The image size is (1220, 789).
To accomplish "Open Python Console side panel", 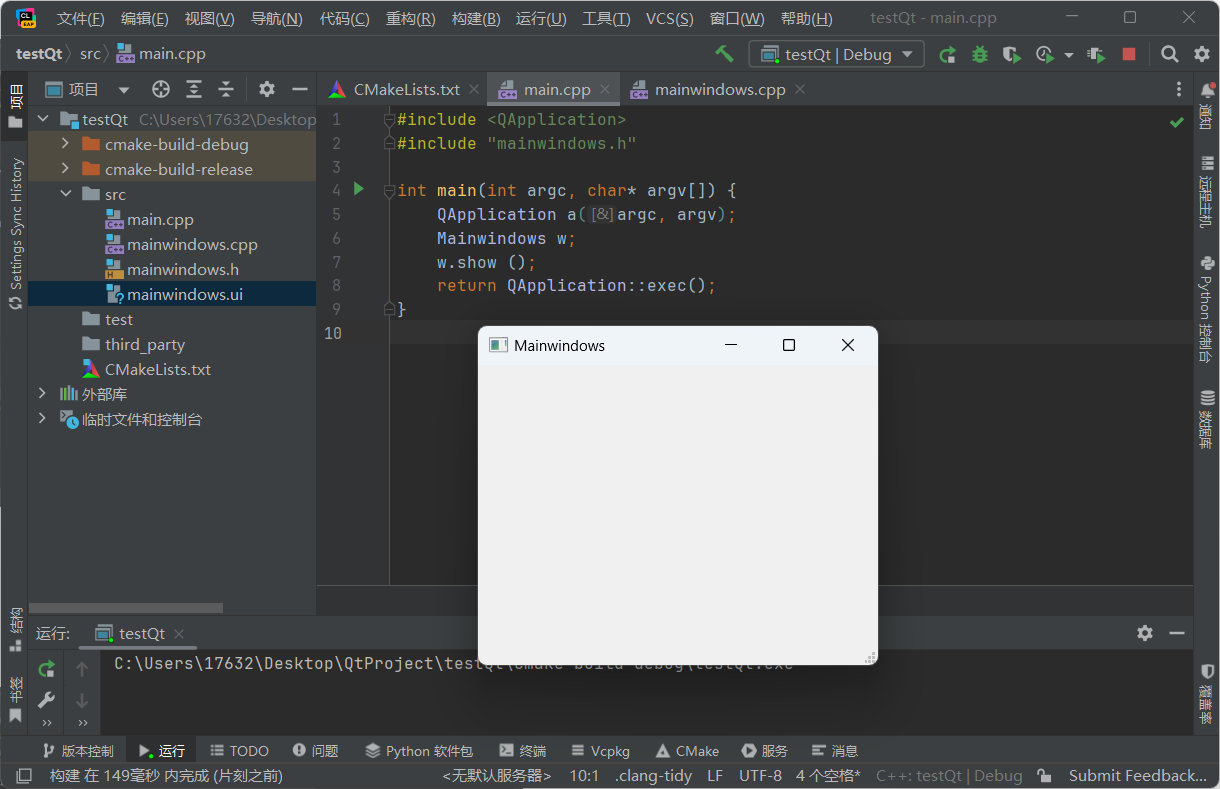I will tap(1207, 310).
